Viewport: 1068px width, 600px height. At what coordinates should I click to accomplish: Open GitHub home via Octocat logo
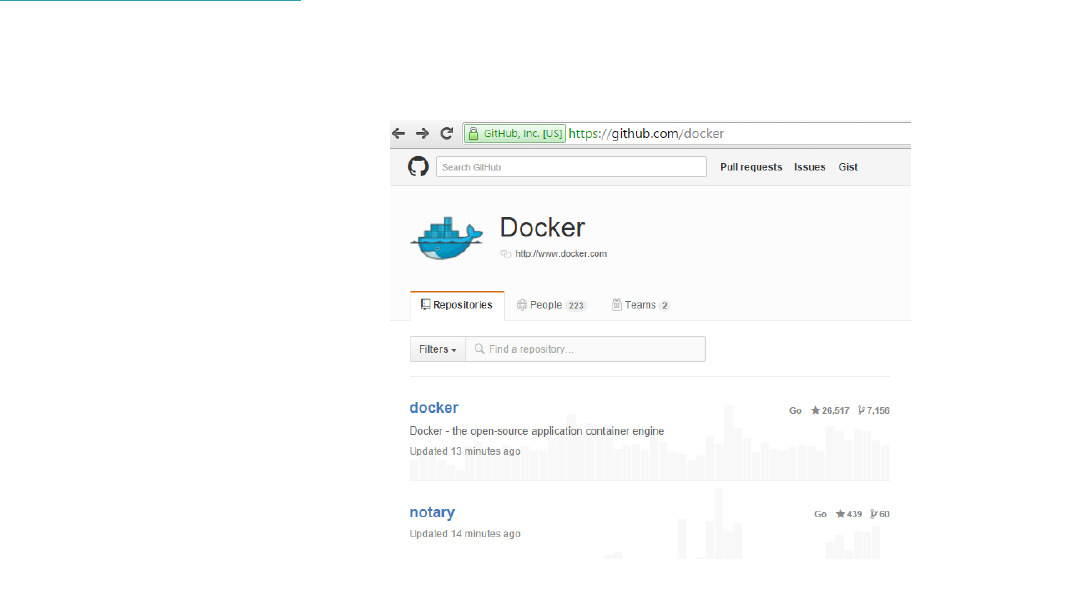click(x=418, y=166)
